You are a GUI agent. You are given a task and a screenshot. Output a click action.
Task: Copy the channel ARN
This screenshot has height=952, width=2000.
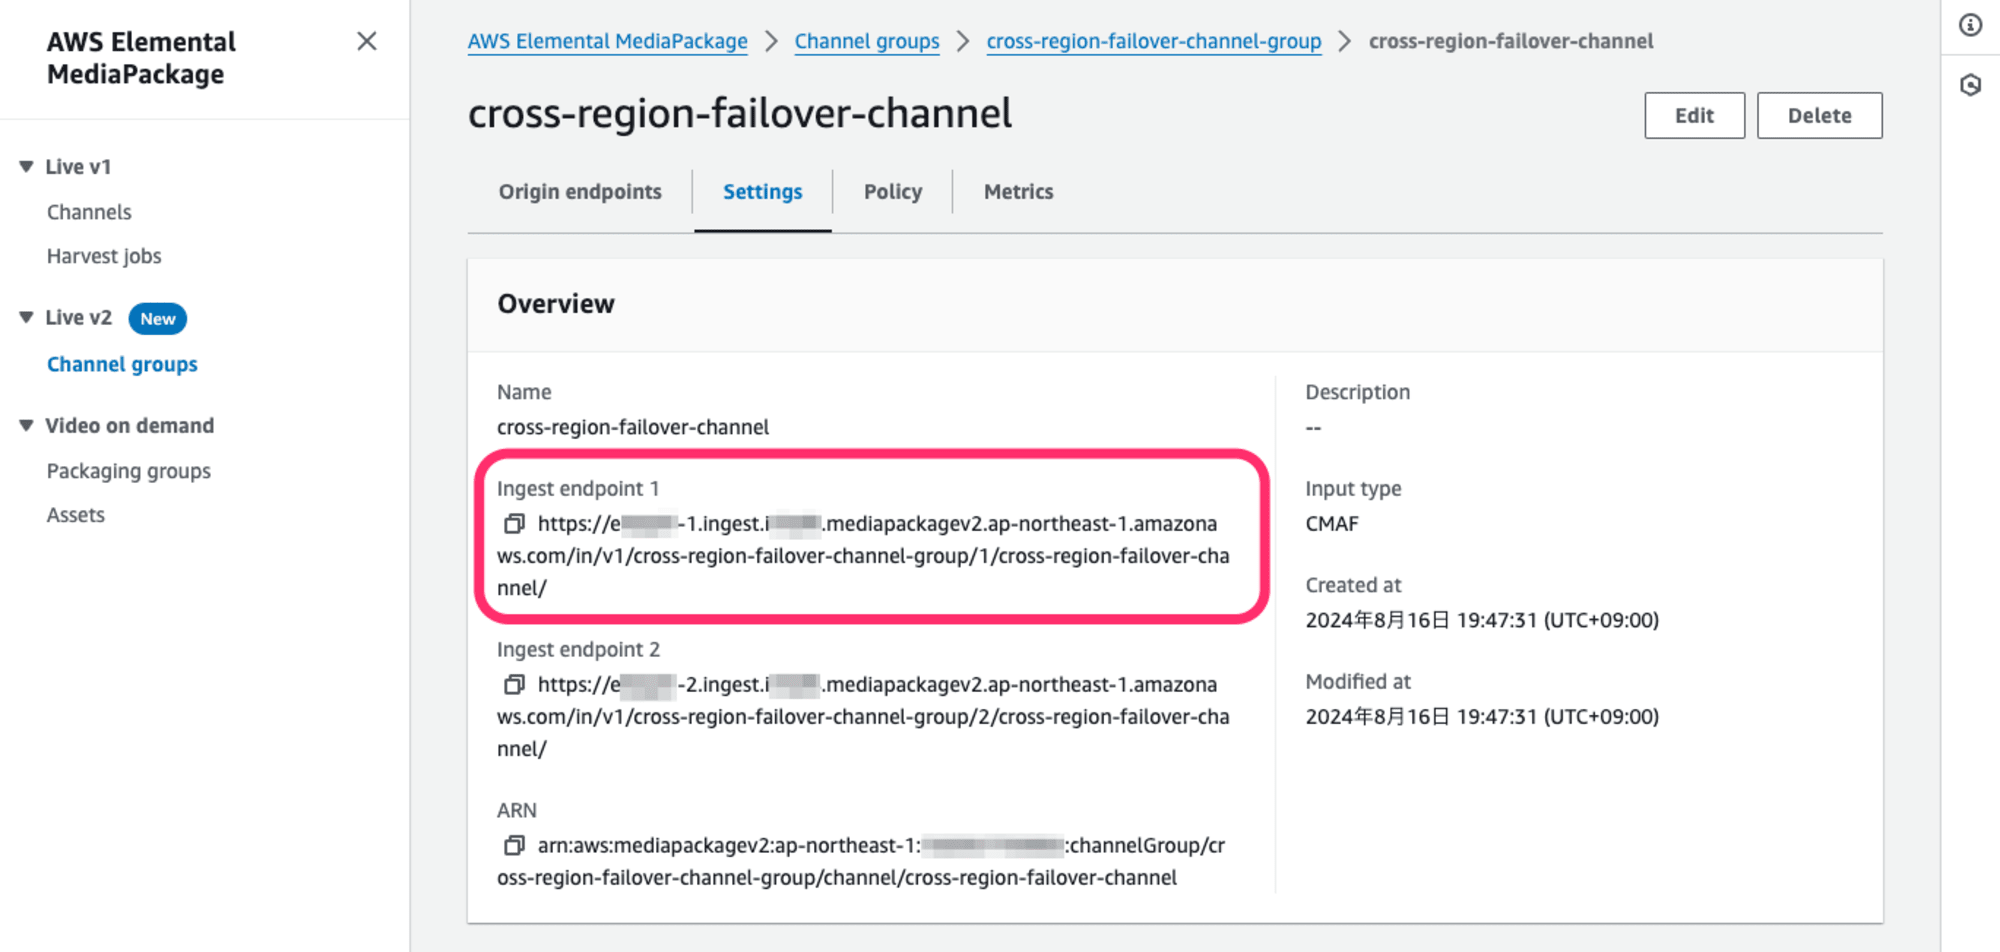(514, 845)
